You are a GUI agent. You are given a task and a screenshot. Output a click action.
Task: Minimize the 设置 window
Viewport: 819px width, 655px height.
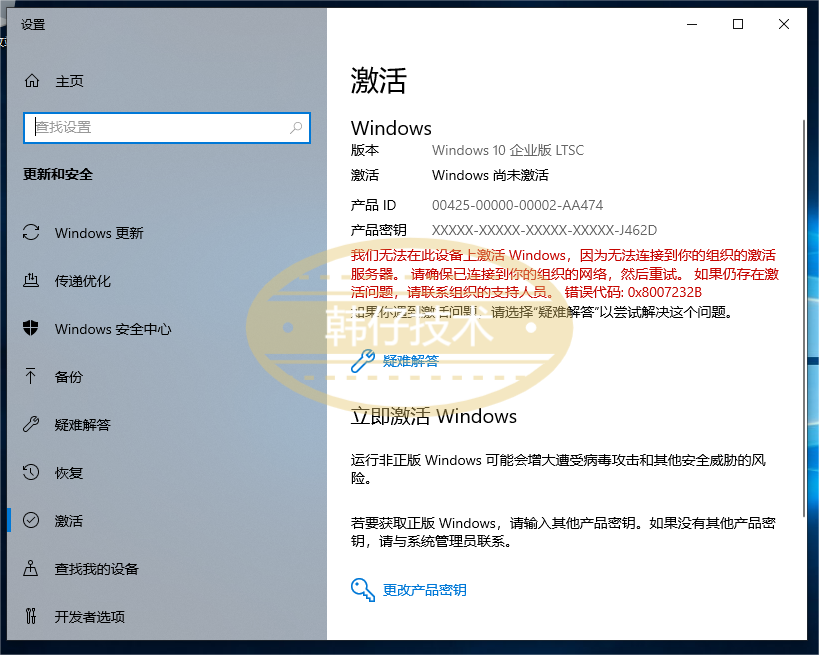pos(692,25)
